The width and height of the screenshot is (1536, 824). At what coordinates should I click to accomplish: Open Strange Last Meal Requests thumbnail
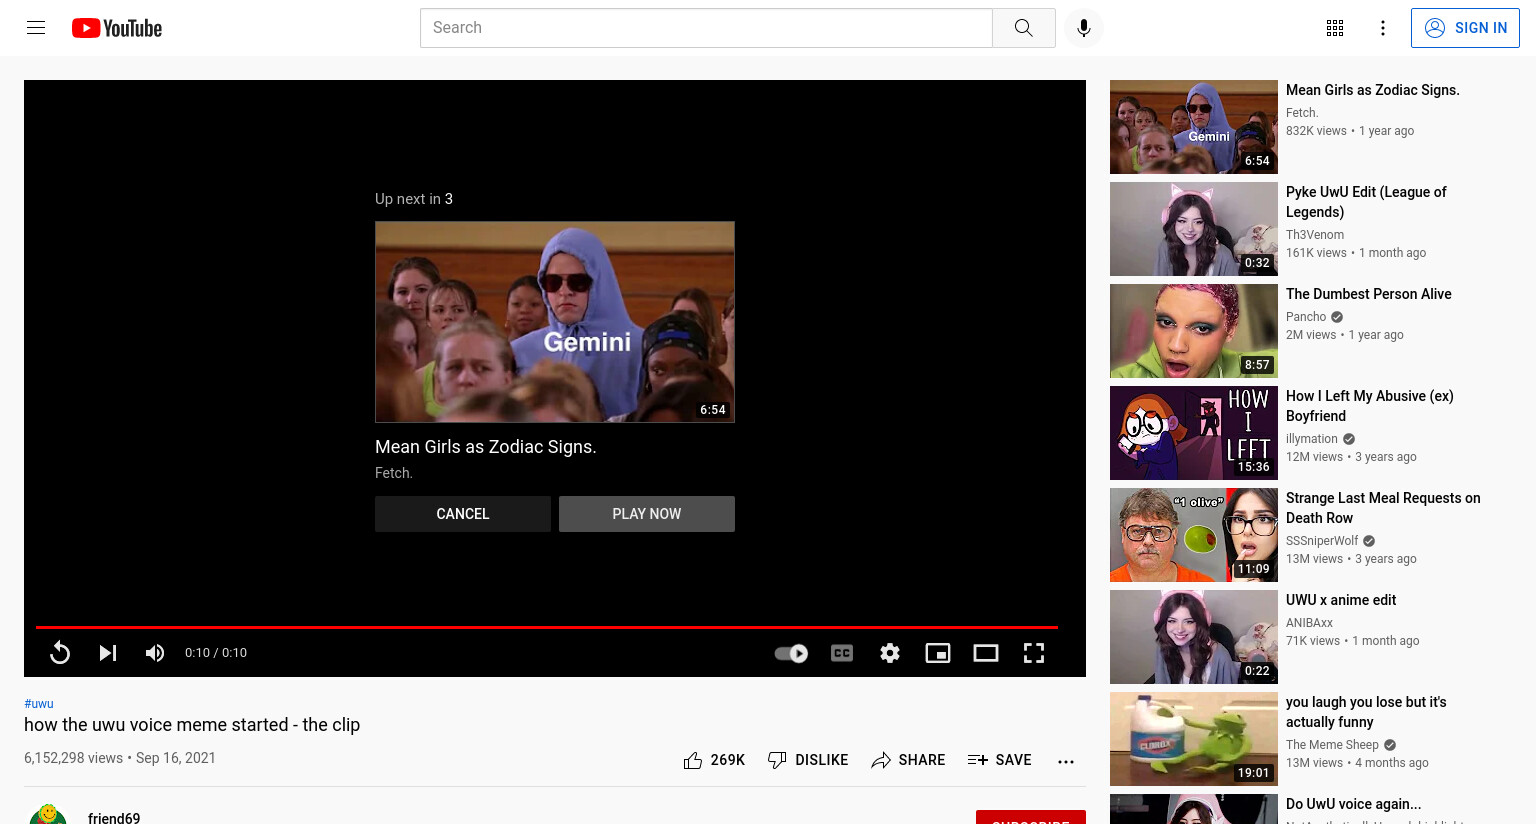pyautogui.click(x=1194, y=535)
